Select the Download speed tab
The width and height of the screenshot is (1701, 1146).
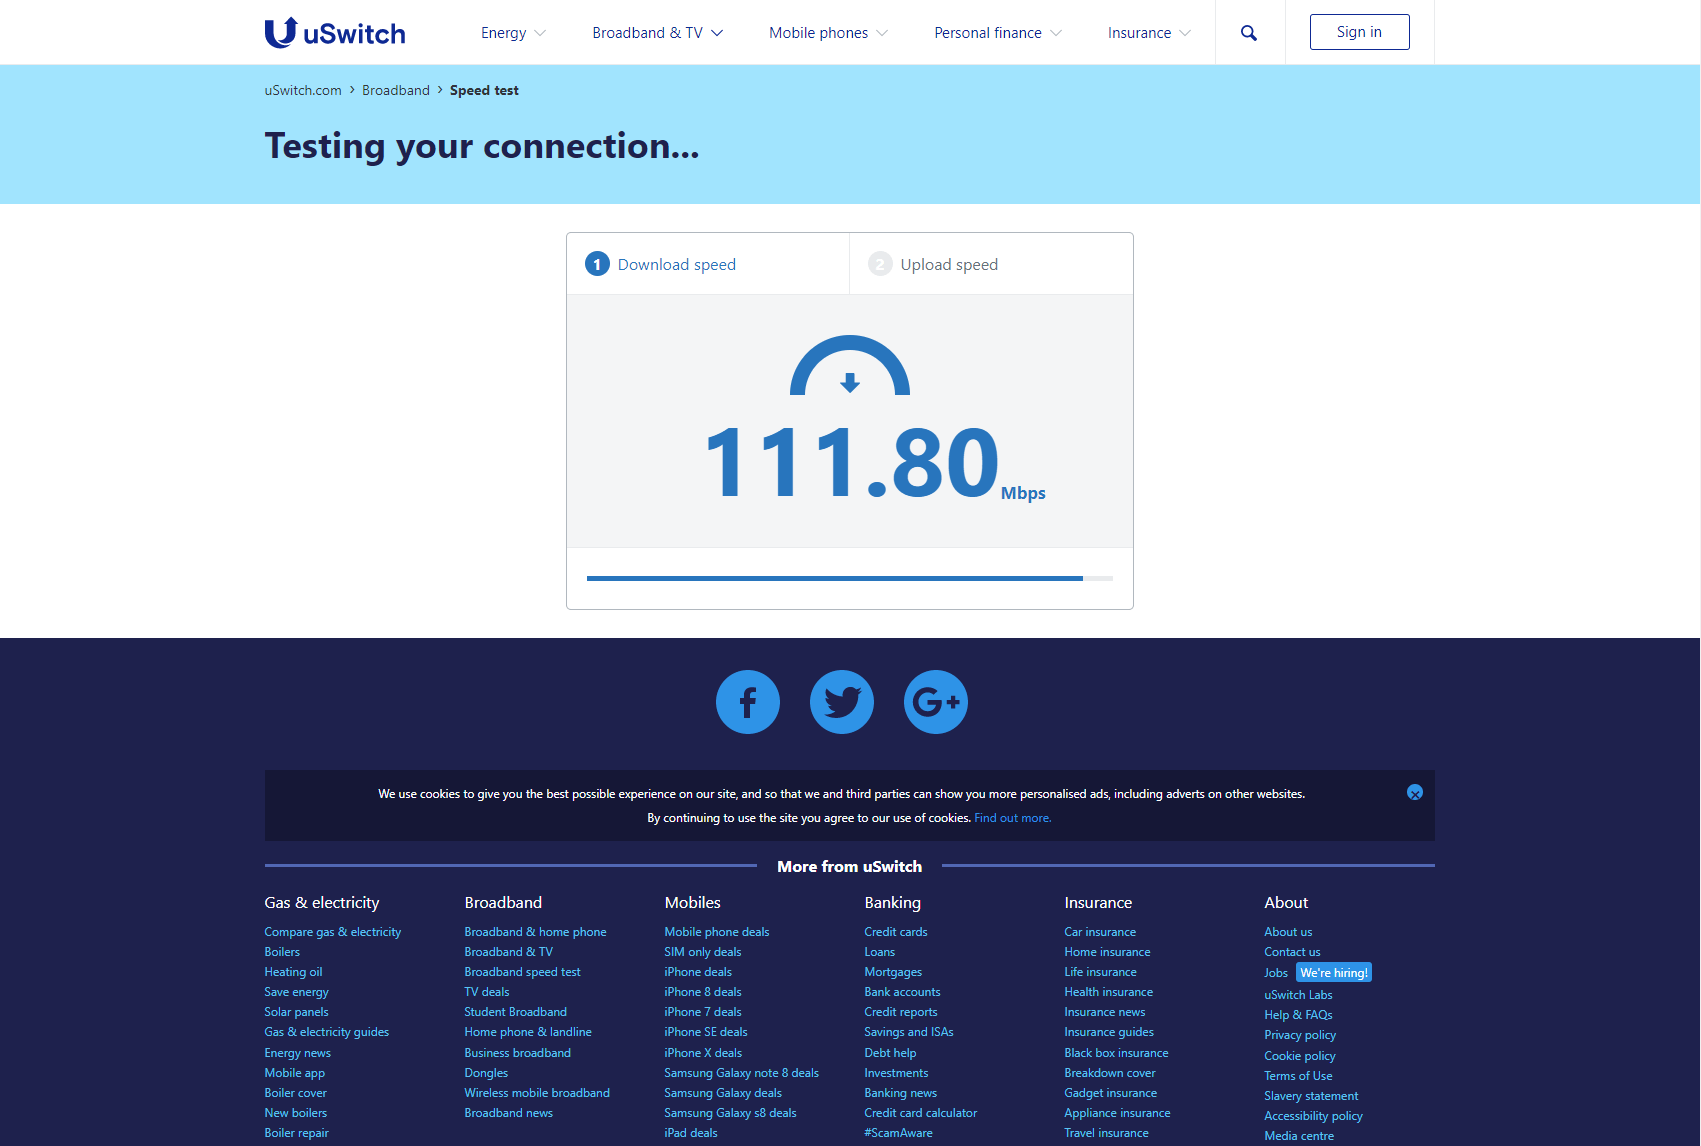(708, 264)
